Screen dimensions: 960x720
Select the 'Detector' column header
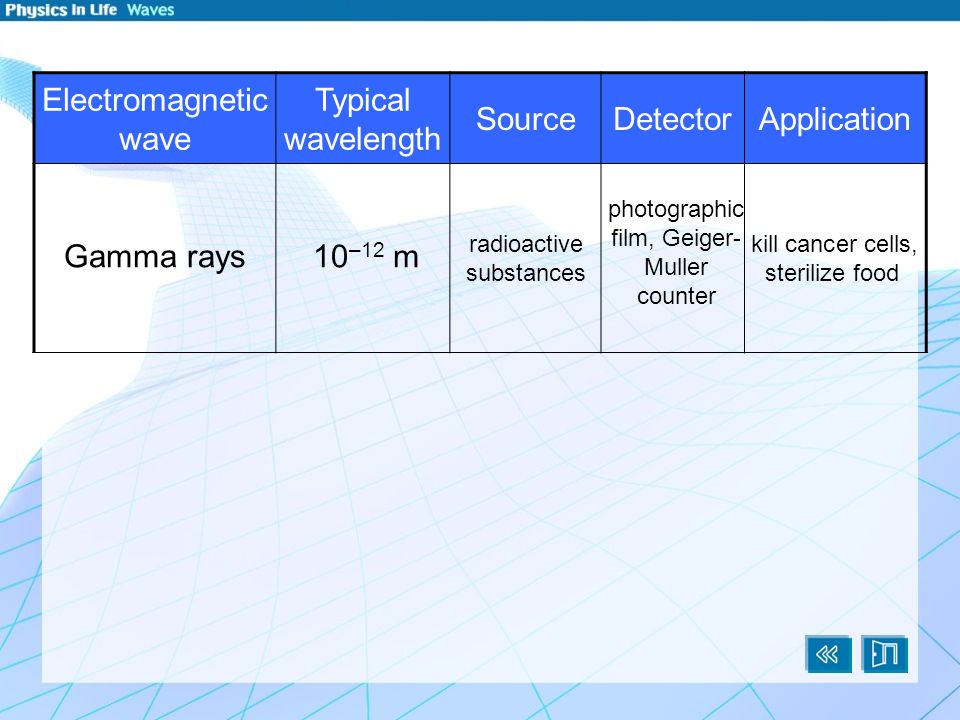click(672, 119)
